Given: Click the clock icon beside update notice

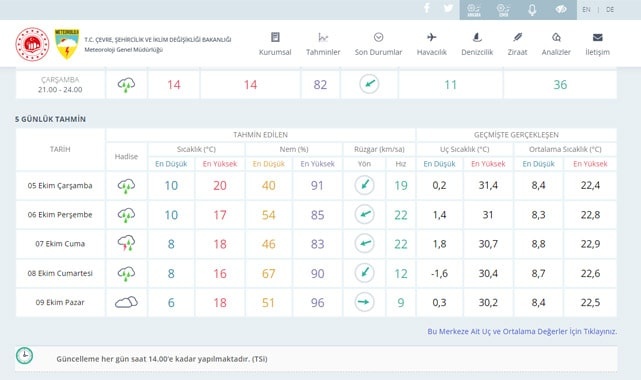Looking at the screenshot, I should pyautogui.click(x=25, y=355).
